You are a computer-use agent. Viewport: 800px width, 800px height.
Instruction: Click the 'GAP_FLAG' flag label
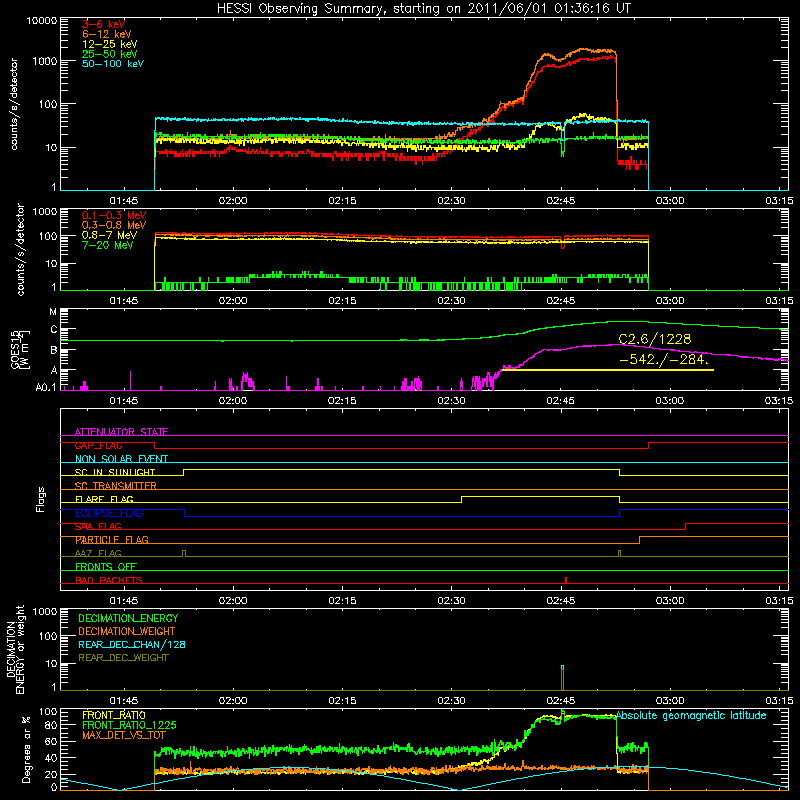98,445
